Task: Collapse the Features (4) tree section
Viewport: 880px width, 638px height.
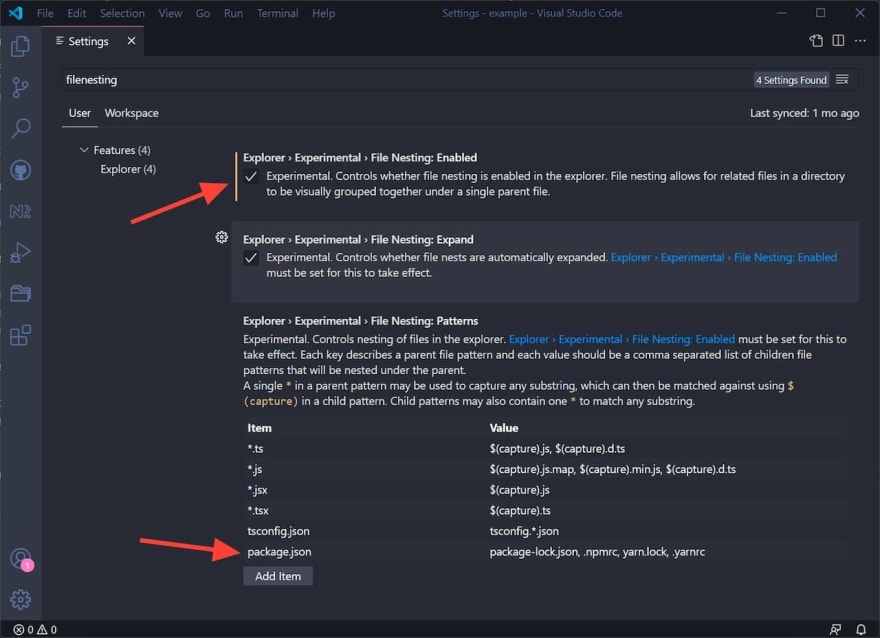Action: pos(115,150)
